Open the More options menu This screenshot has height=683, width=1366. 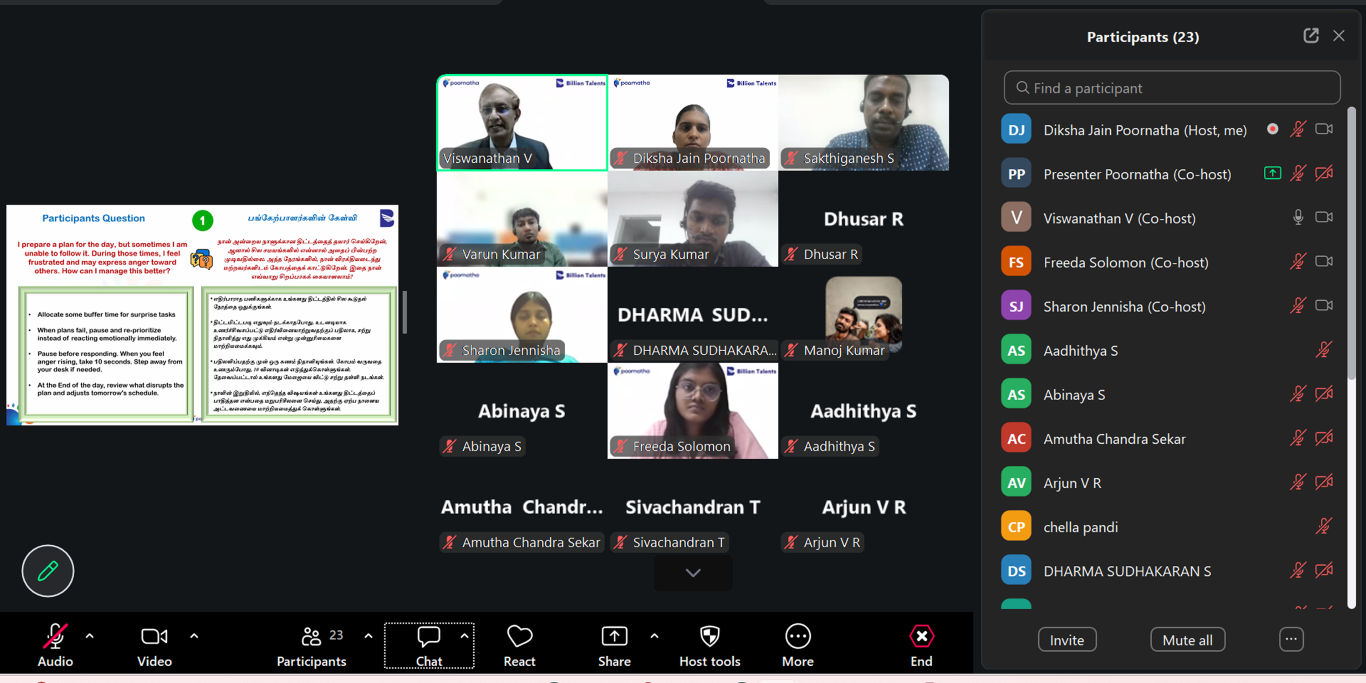coord(798,645)
